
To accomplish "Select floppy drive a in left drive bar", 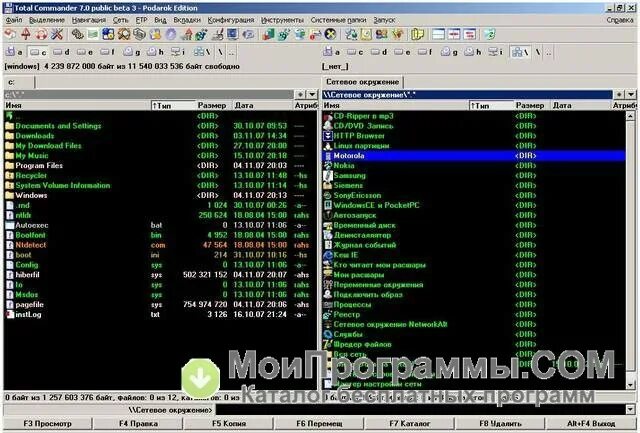I will pos(14,52).
